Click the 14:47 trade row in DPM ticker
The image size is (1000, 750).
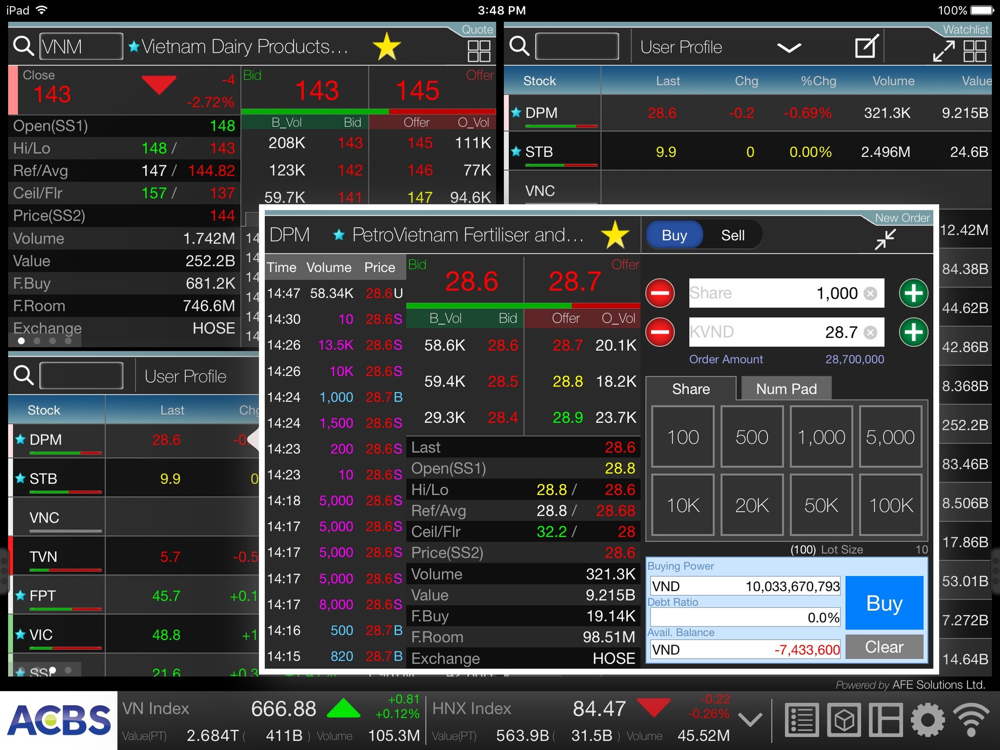click(335, 293)
